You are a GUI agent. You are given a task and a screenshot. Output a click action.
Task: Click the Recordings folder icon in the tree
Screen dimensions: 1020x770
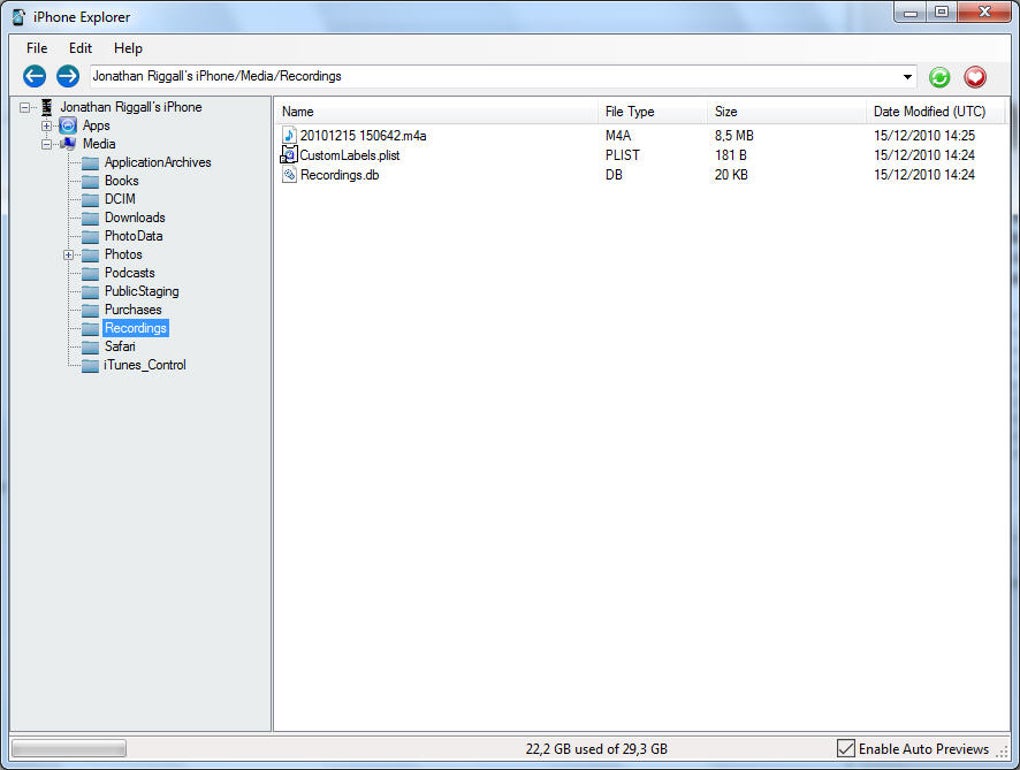click(x=90, y=328)
